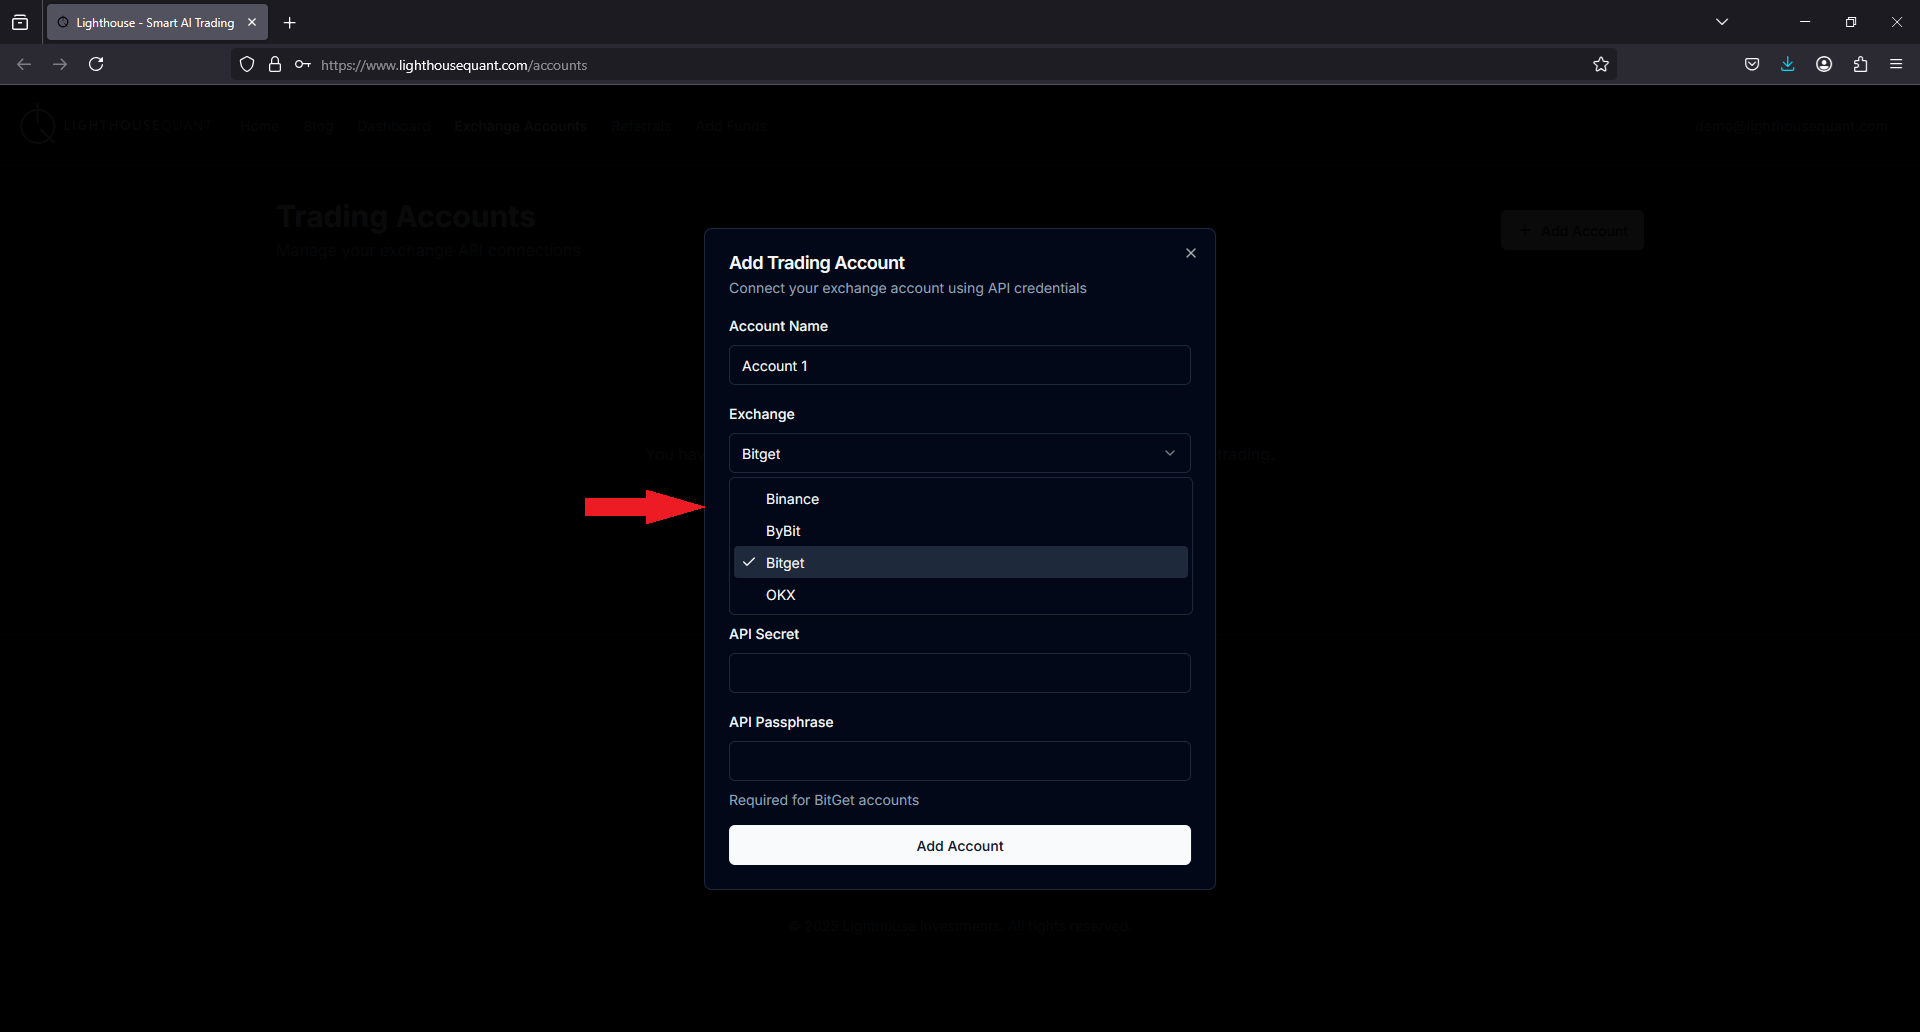Show downloads panel
Screen dimensions: 1920x1032
point(1788,65)
